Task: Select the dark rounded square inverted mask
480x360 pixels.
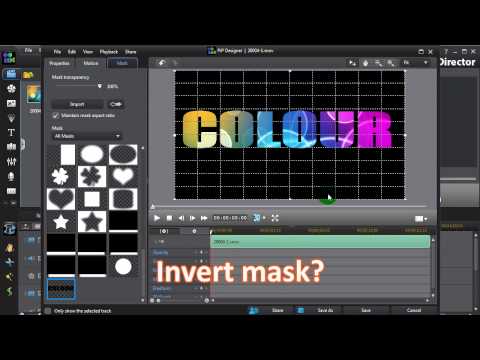Action: 123,199
